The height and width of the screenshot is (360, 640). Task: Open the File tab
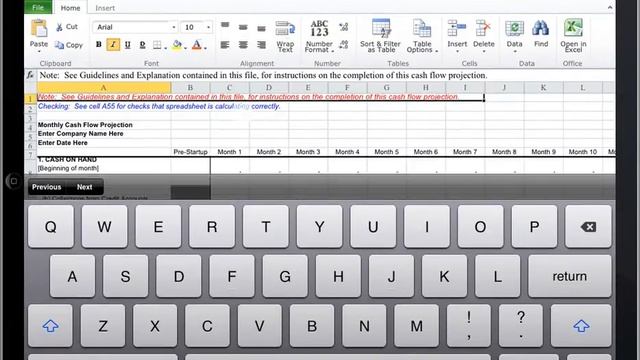[x=38, y=7]
